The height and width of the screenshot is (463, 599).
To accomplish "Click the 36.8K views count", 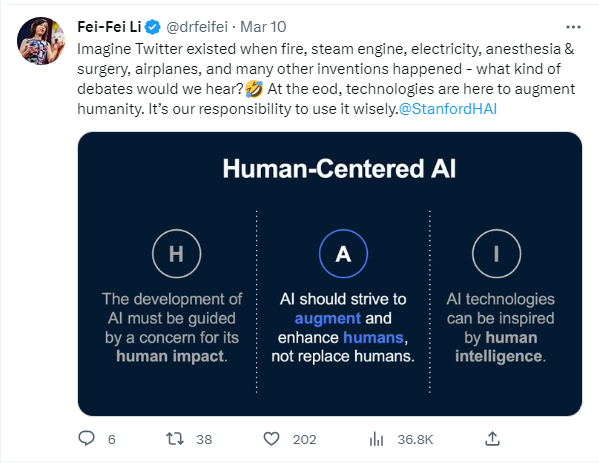I will [415, 439].
